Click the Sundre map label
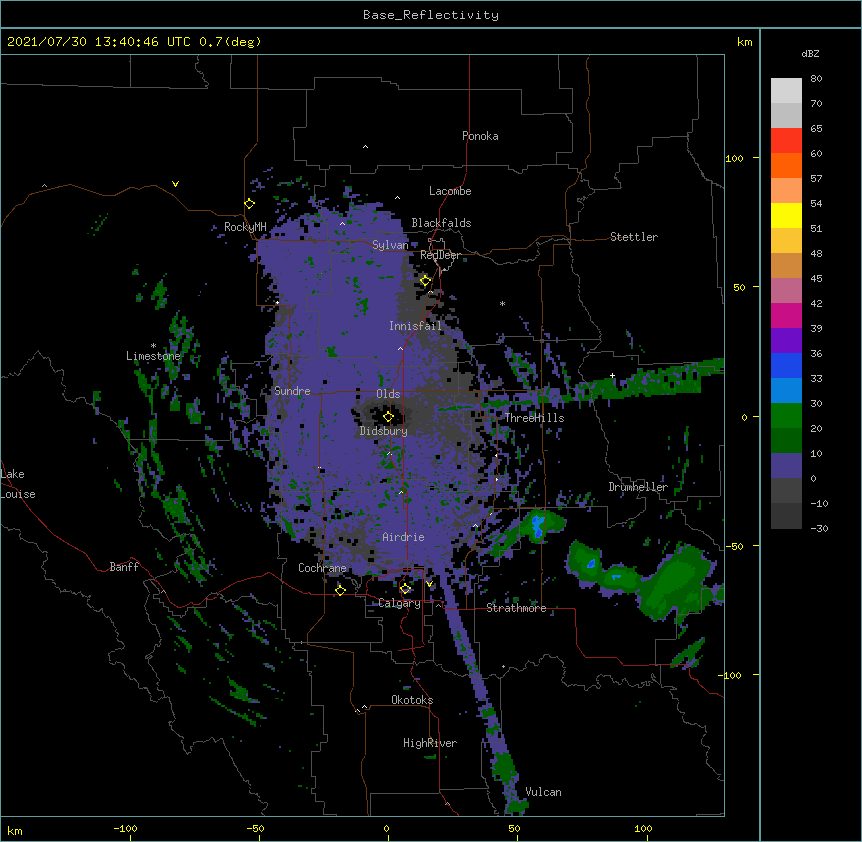Screen dimensions: 862x842 click(292, 391)
